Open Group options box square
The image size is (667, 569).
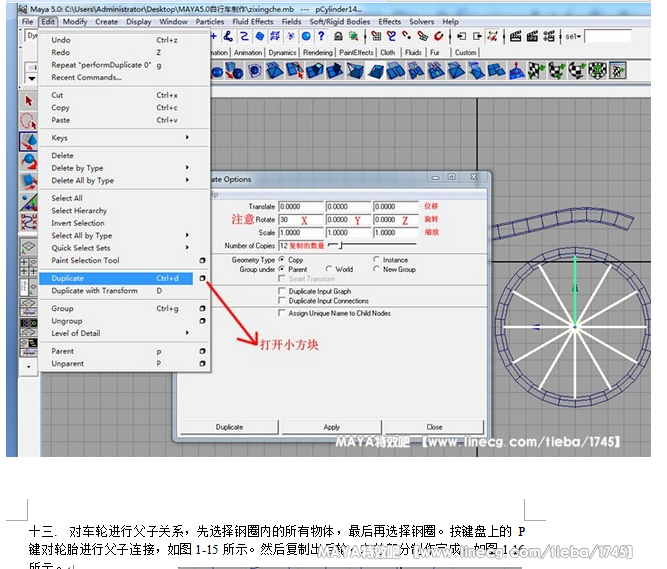pos(202,308)
